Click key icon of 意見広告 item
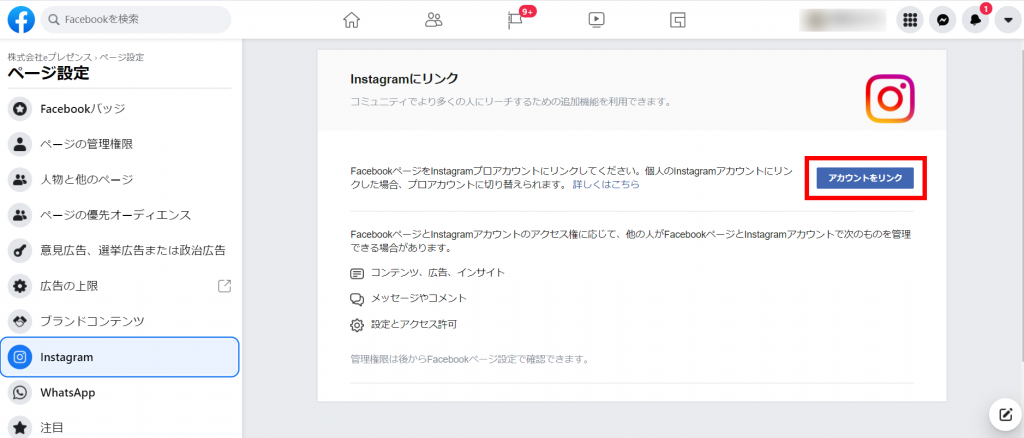 [x=20, y=250]
